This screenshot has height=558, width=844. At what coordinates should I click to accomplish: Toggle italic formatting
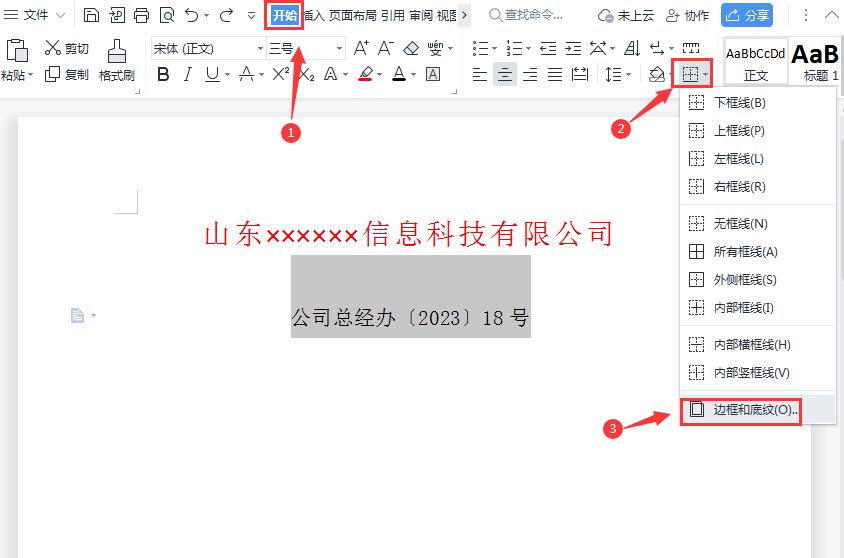[x=188, y=74]
